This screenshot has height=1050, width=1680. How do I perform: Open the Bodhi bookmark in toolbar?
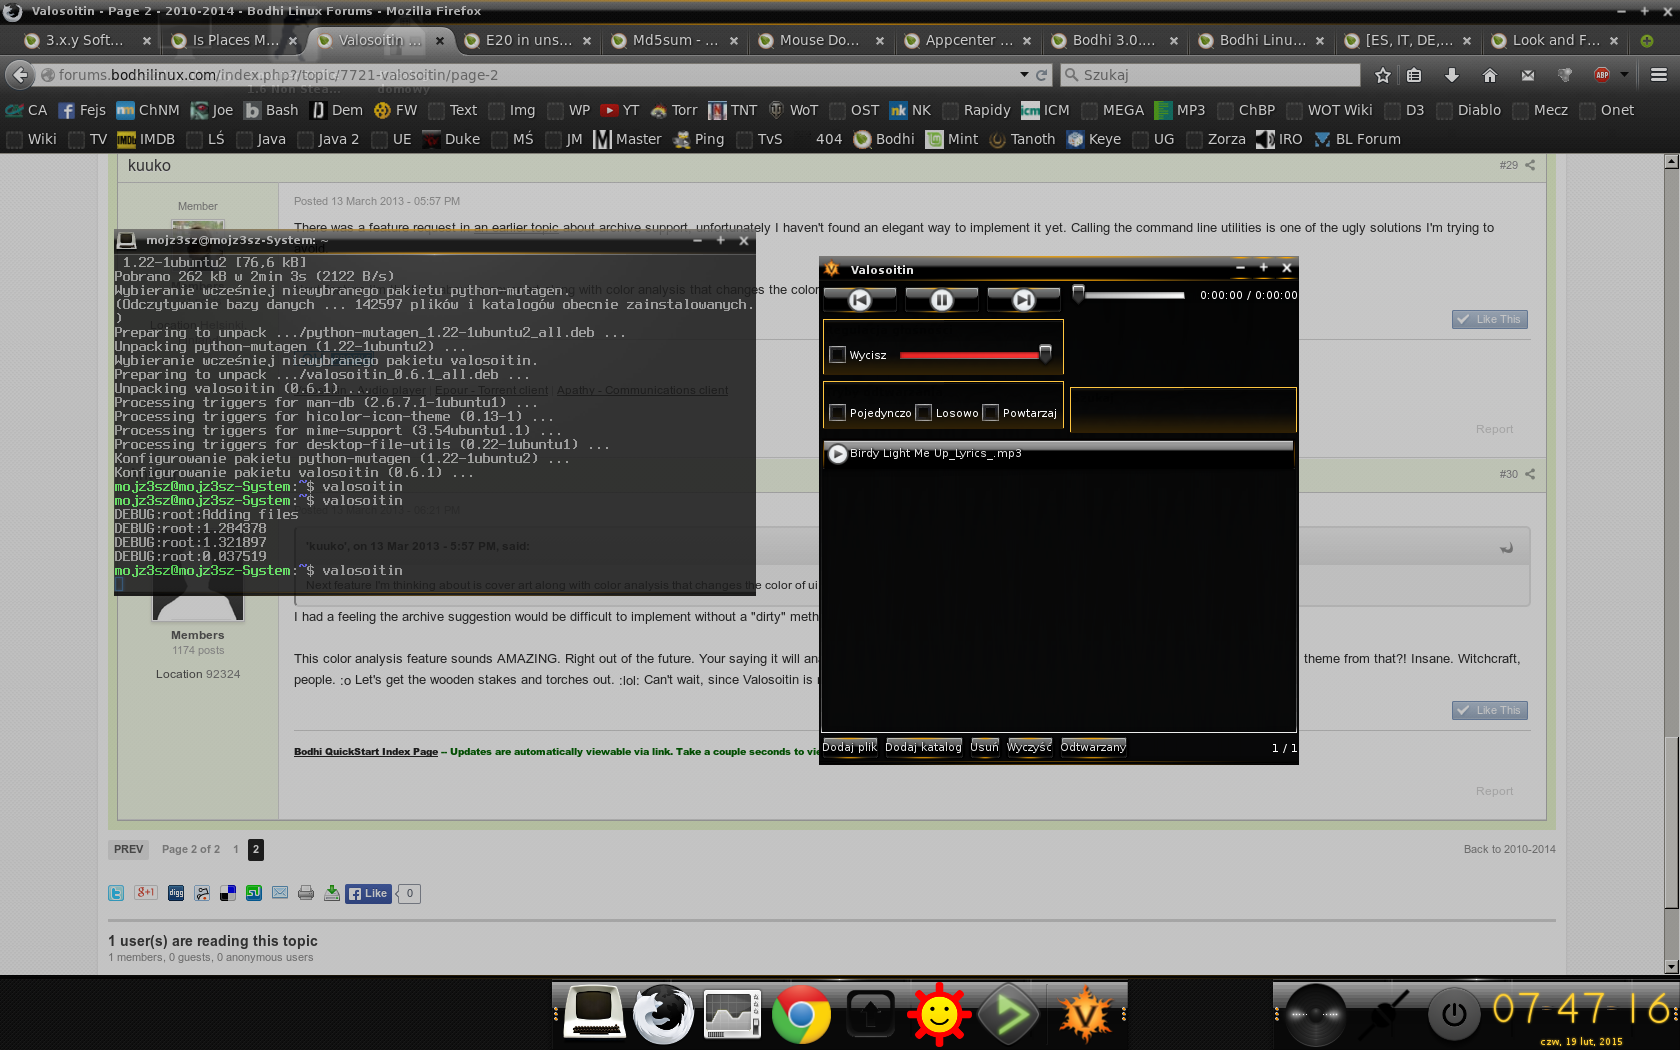point(884,139)
